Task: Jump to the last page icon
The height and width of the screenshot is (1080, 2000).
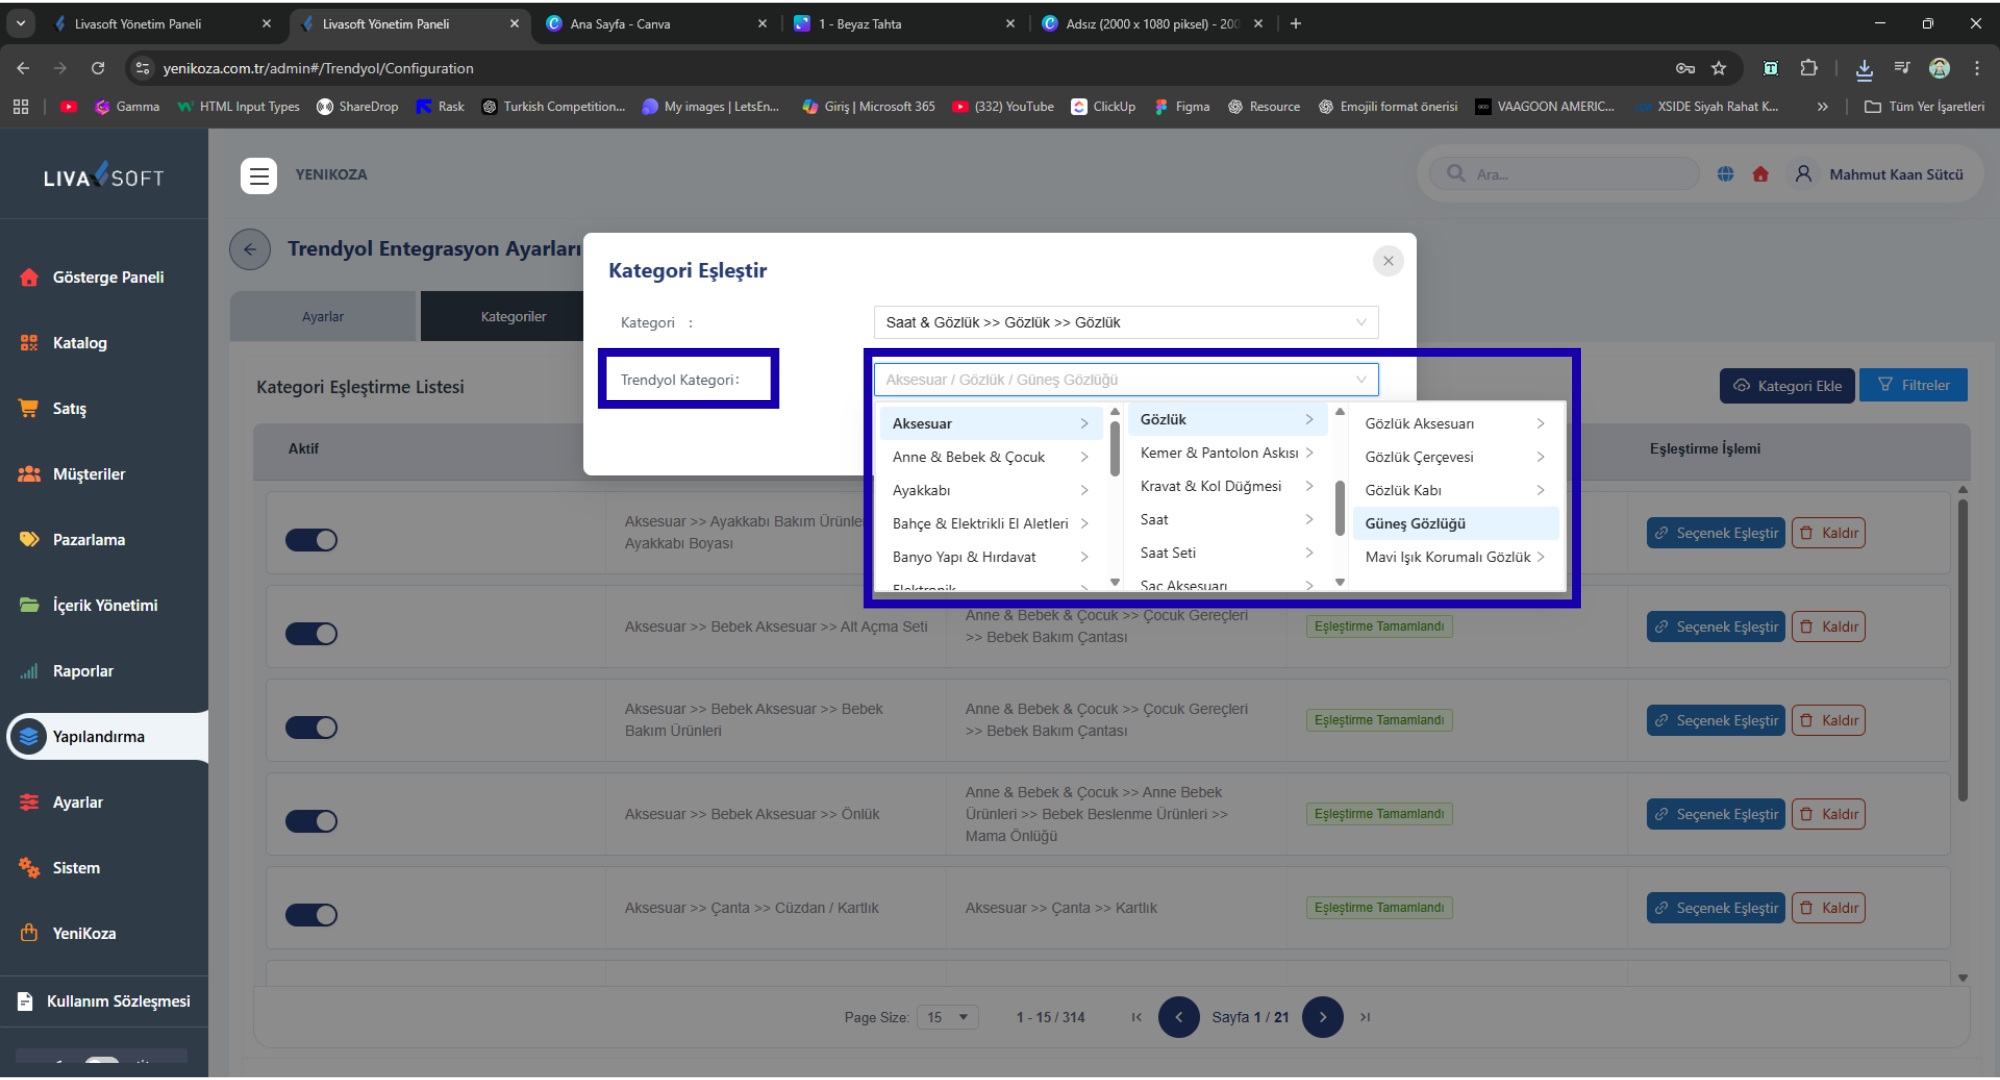Action: click(x=1365, y=1017)
